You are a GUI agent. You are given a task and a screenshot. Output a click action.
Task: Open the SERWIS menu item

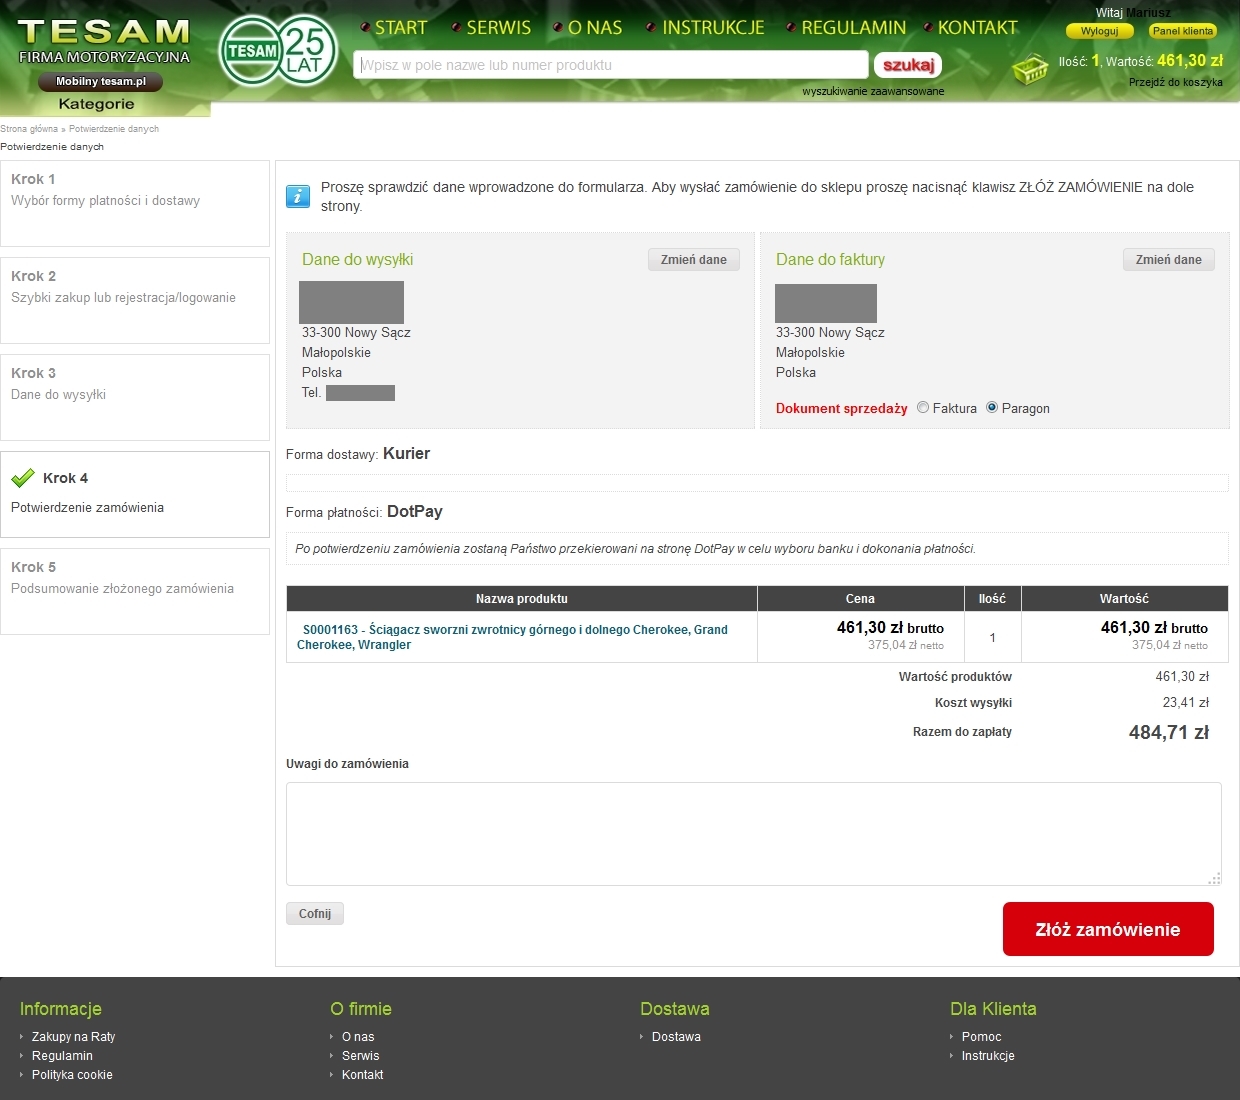coord(498,28)
